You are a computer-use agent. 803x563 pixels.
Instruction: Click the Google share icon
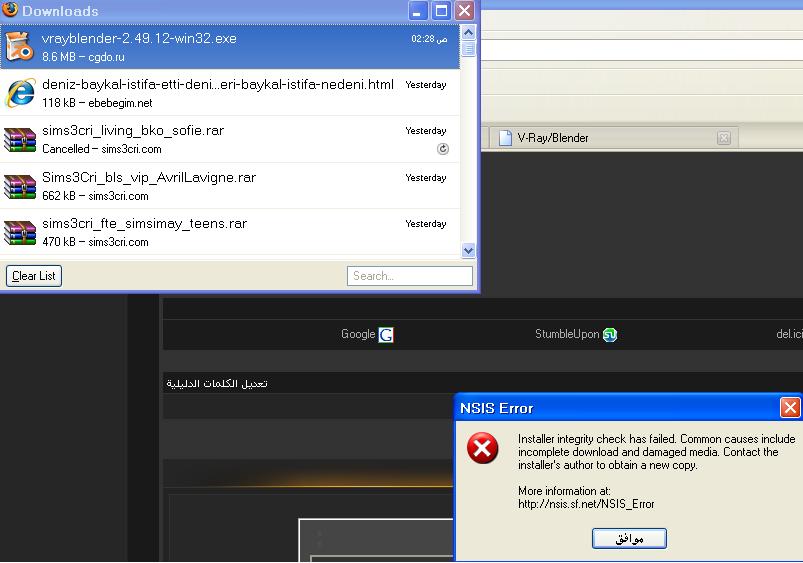pos(386,335)
